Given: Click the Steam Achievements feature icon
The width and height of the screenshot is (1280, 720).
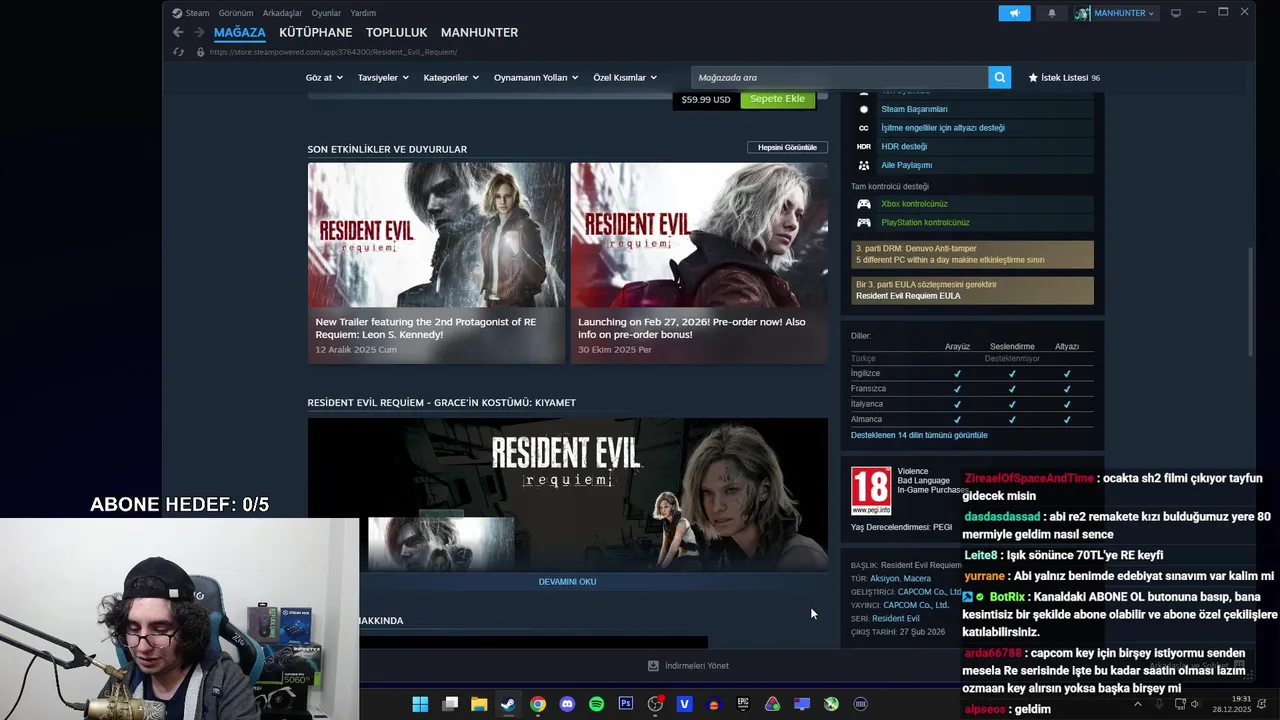Looking at the screenshot, I should (x=864, y=109).
